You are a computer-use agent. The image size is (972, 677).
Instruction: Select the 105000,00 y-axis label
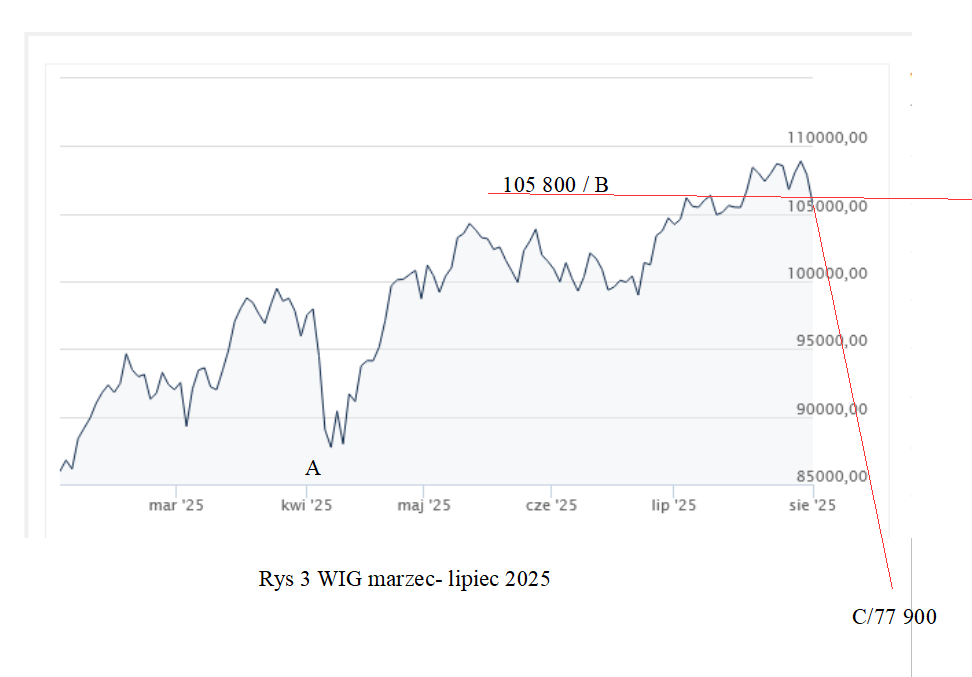tap(830, 206)
